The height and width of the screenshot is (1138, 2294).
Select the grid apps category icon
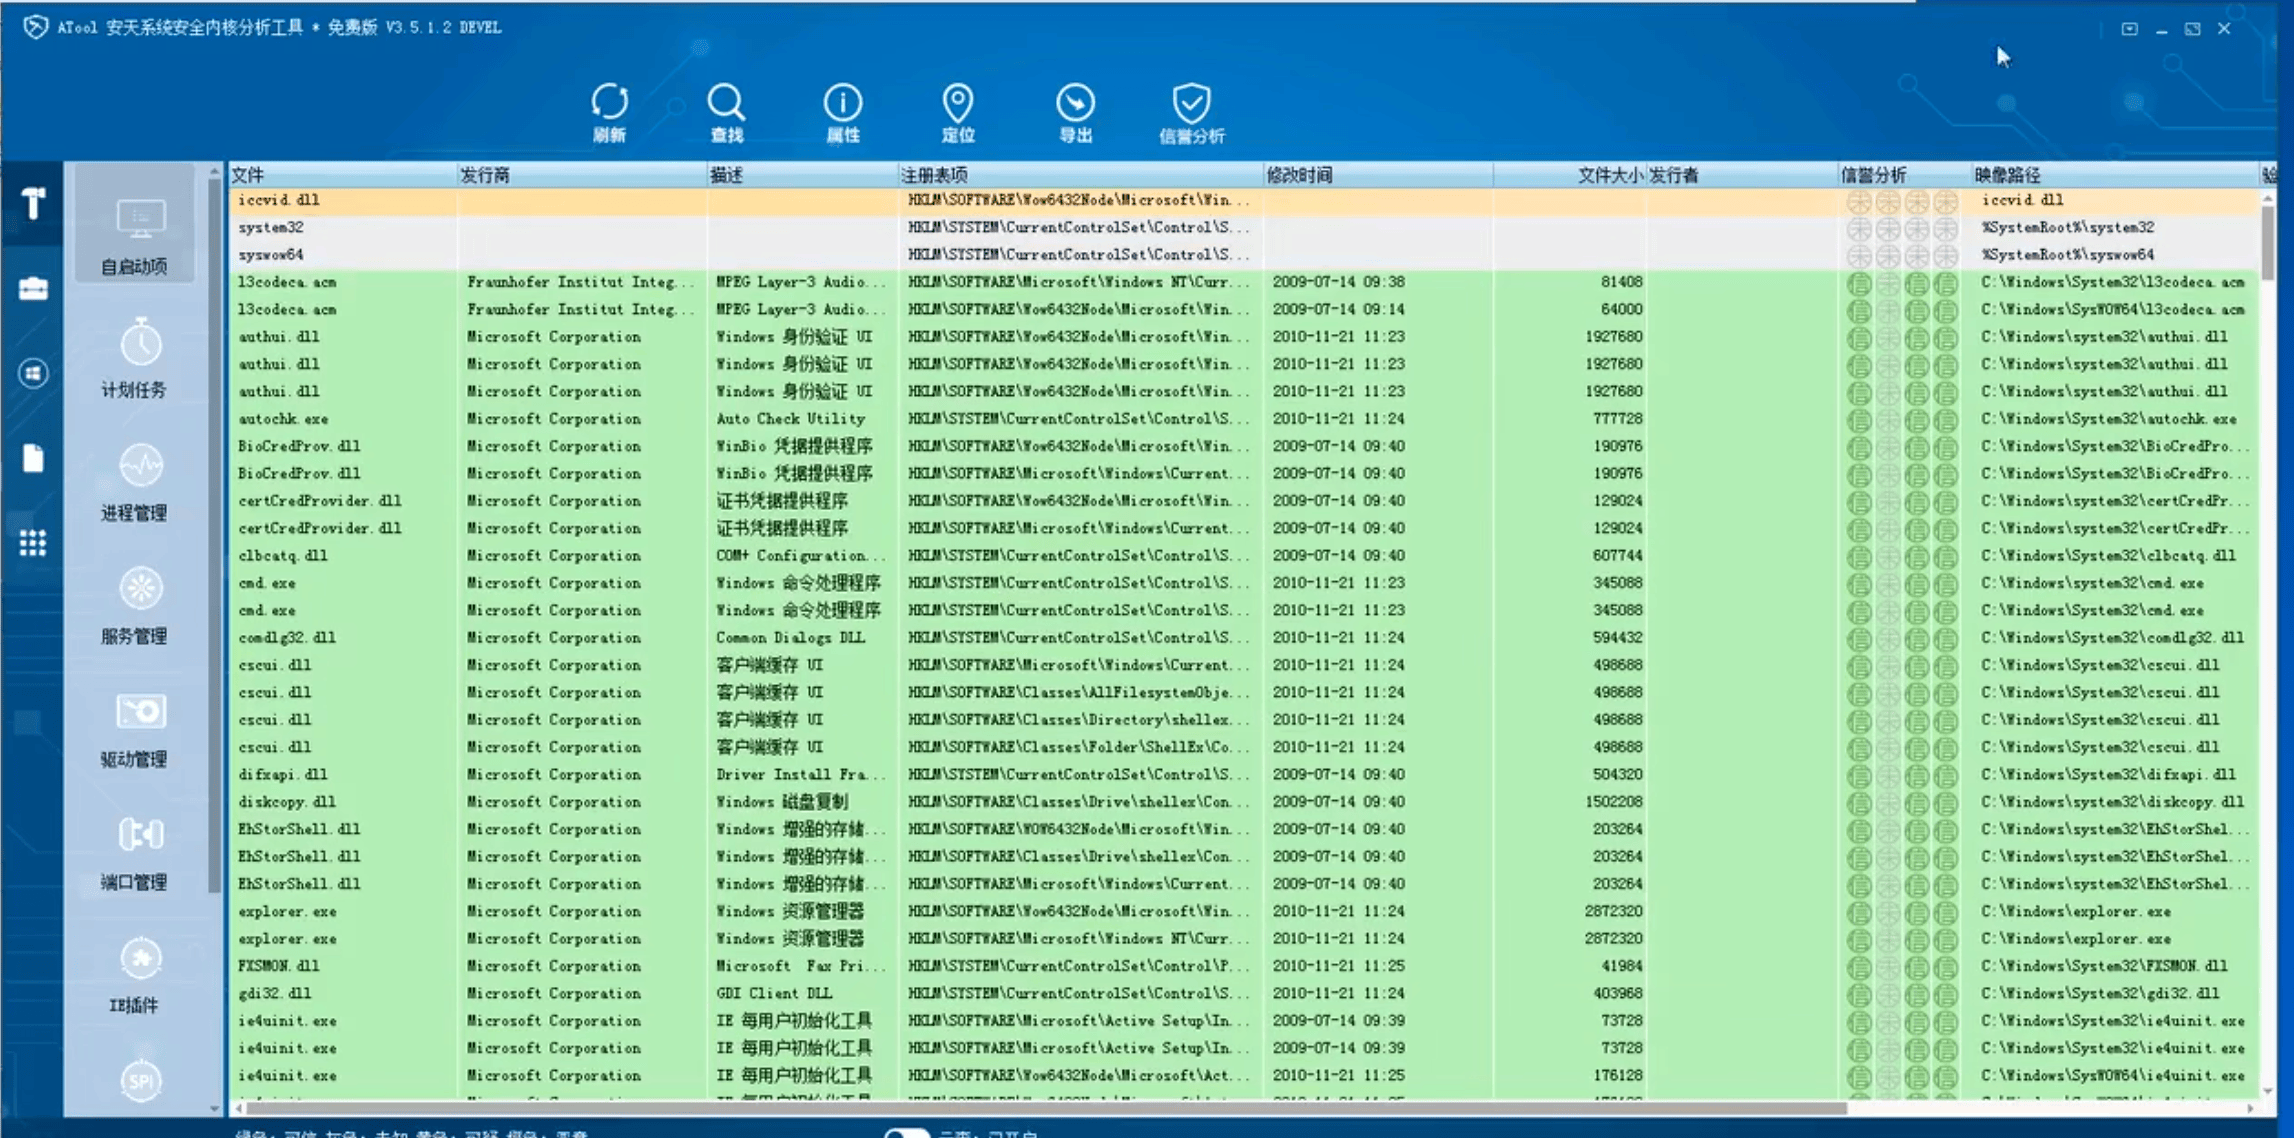click(33, 543)
